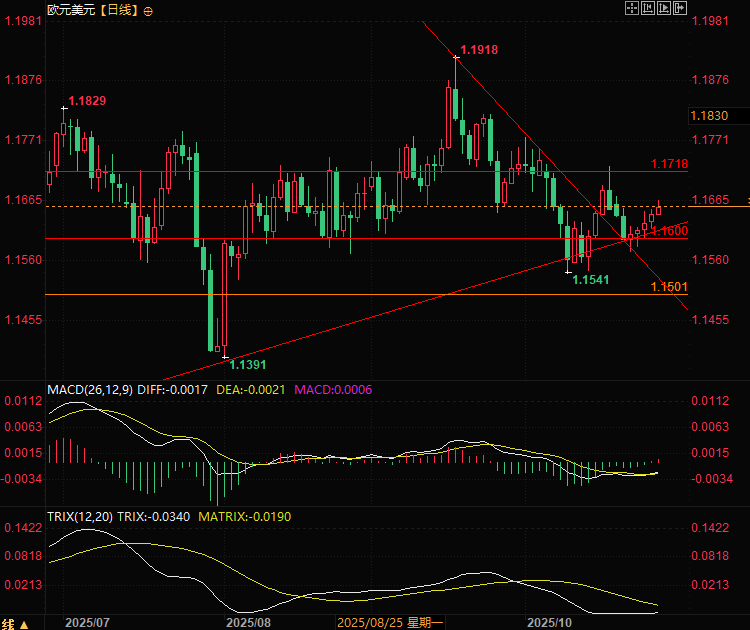Select the orange 1.1501 level label

pos(669,287)
